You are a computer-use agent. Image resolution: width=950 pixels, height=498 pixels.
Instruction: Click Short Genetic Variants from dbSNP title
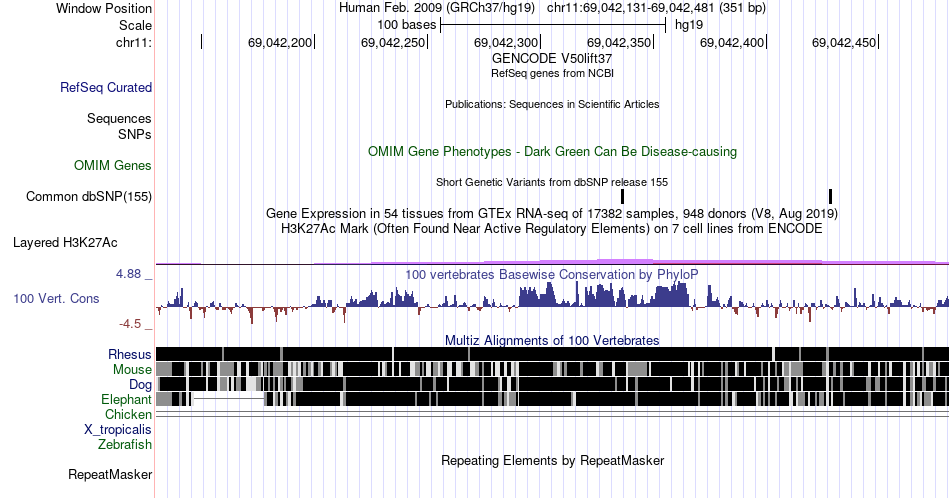point(552,182)
